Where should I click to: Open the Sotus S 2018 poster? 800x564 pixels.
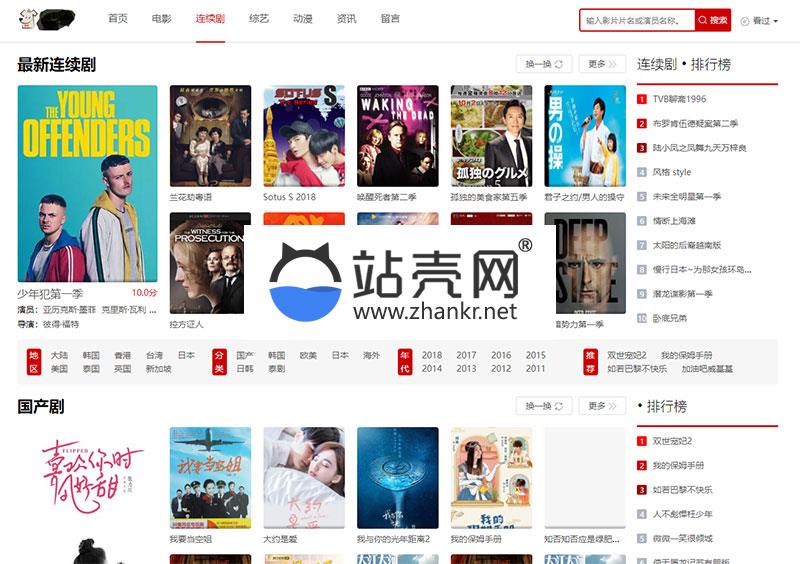point(304,136)
